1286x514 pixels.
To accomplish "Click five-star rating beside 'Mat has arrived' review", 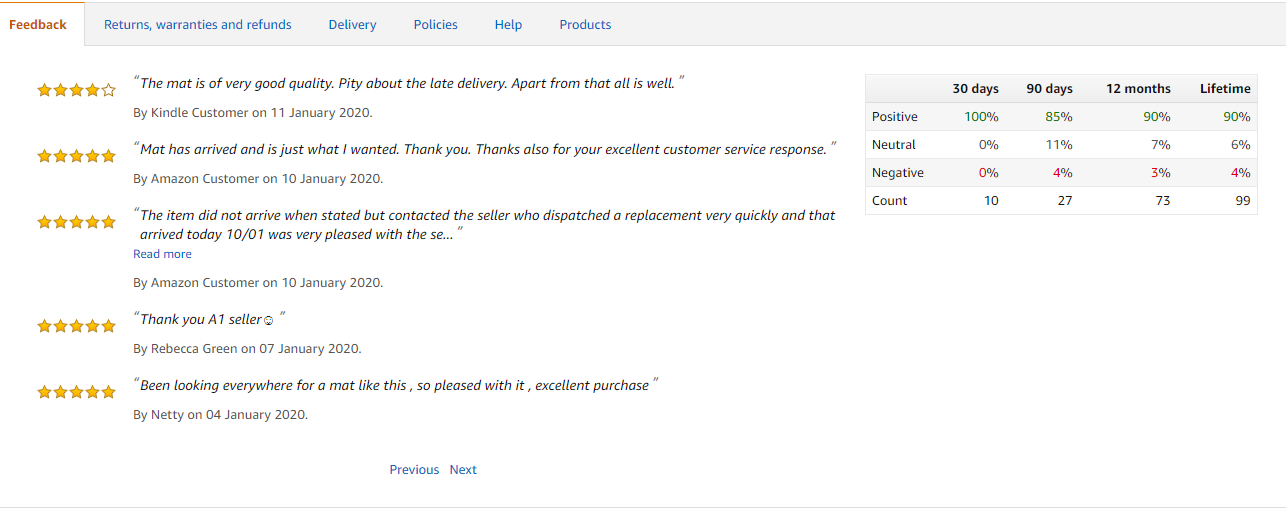I will point(77,156).
